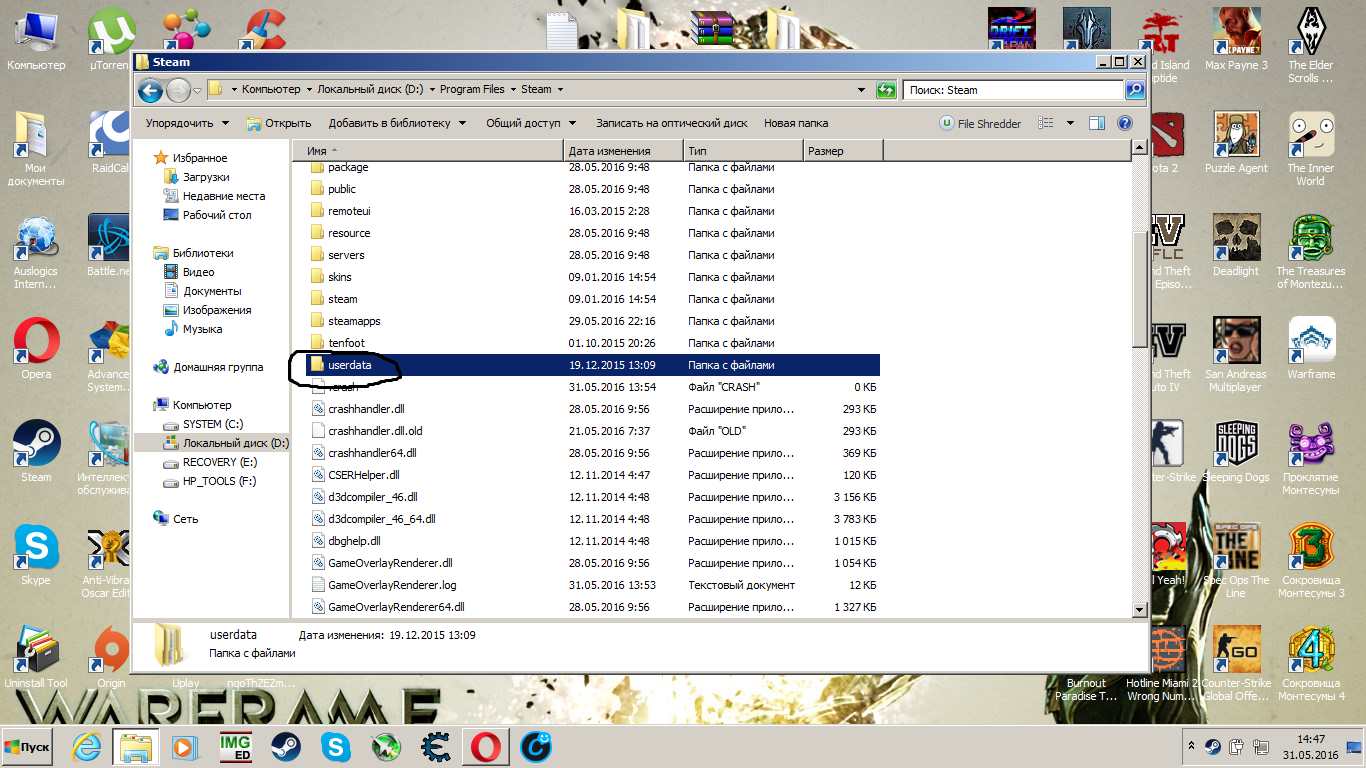Viewport: 1366px width, 768px height.
Task: Click Записать на оптический диск
Action: [672, 124]
